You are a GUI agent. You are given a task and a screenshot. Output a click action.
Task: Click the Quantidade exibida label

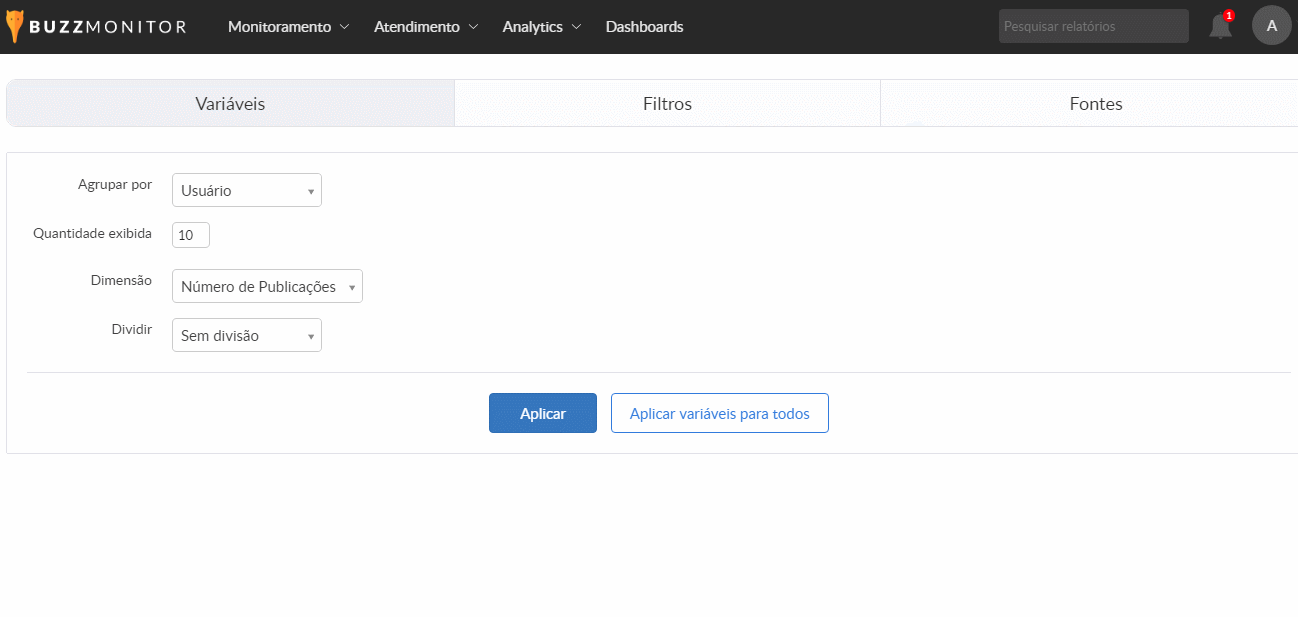92,233
